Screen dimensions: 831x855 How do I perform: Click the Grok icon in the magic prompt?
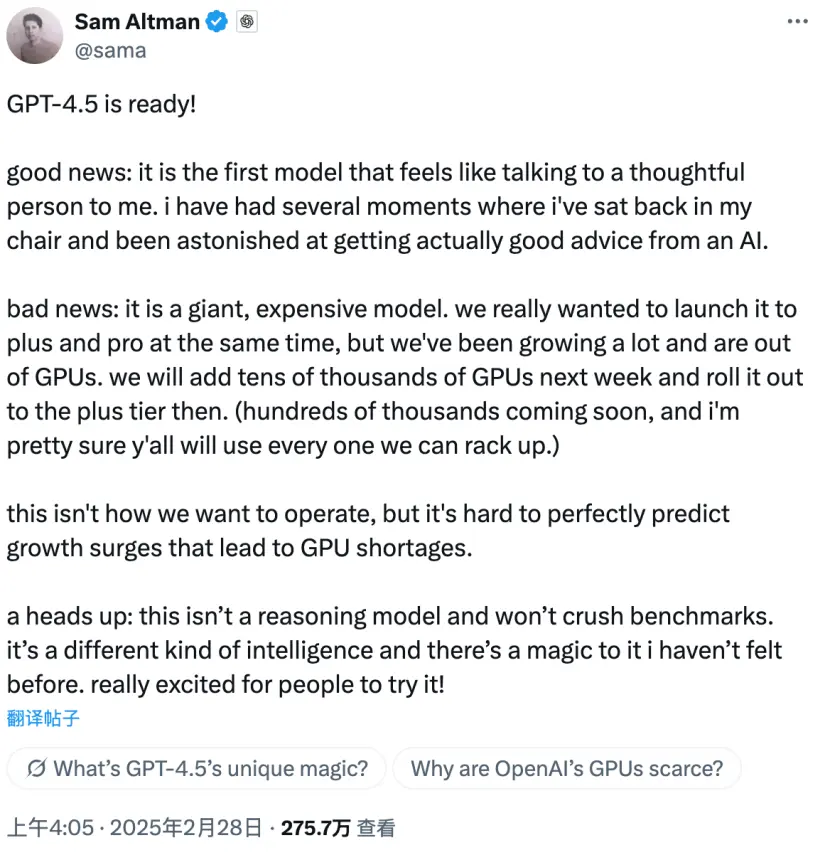pyautogui.click(x=38, y=769)
